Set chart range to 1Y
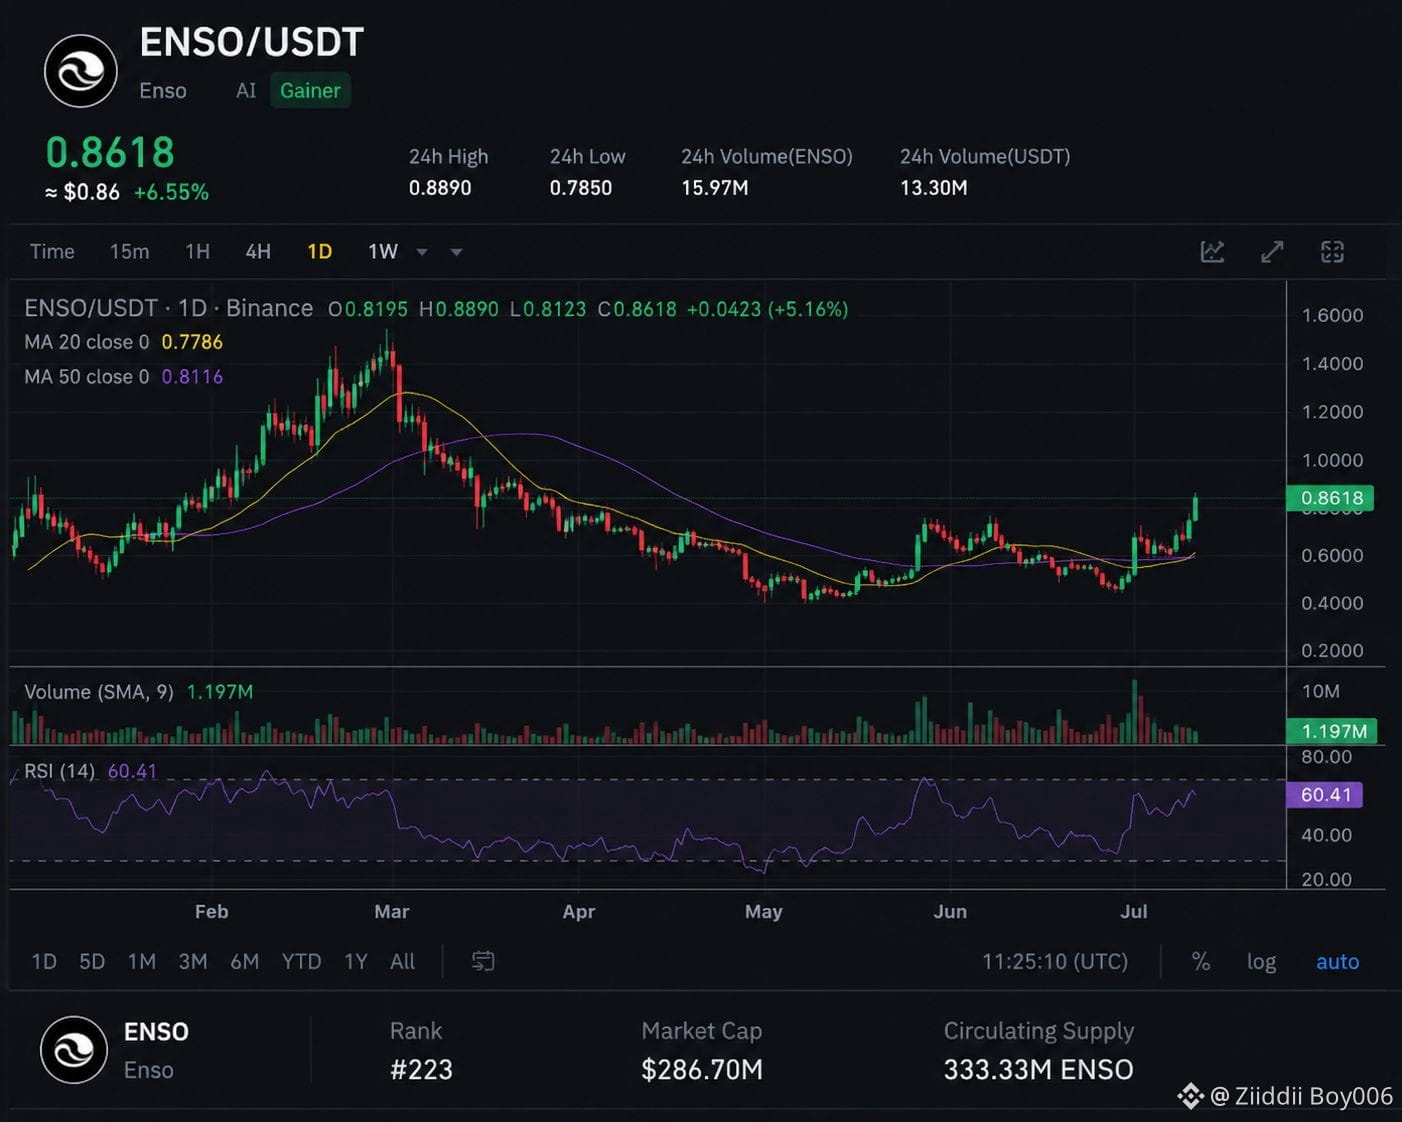This screenshot has height=1122, width=1402. pos(355,961)
